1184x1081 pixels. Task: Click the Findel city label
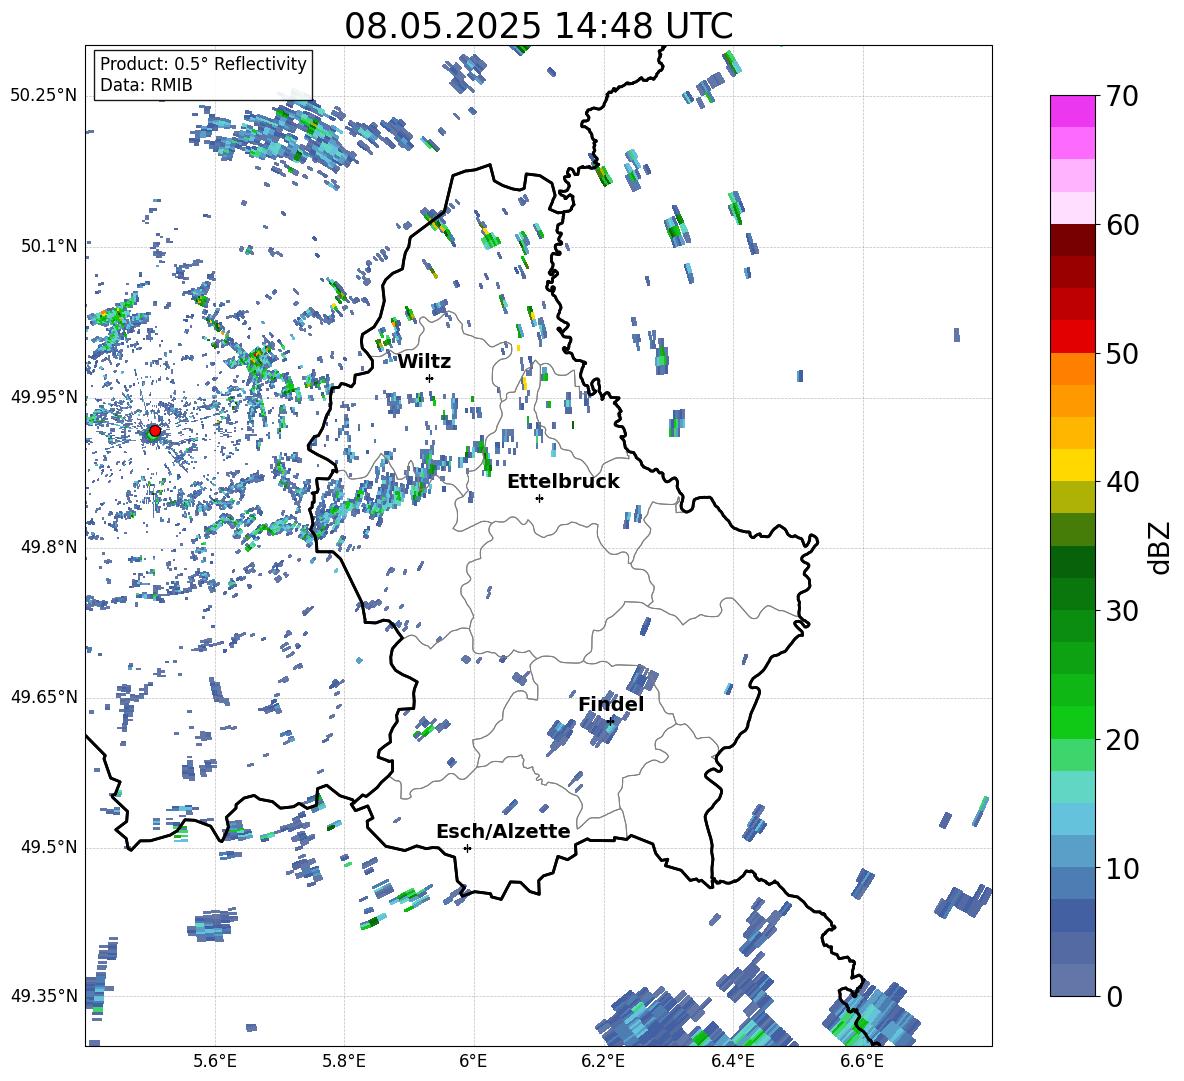pyautogui.click(x=611, y=704)
